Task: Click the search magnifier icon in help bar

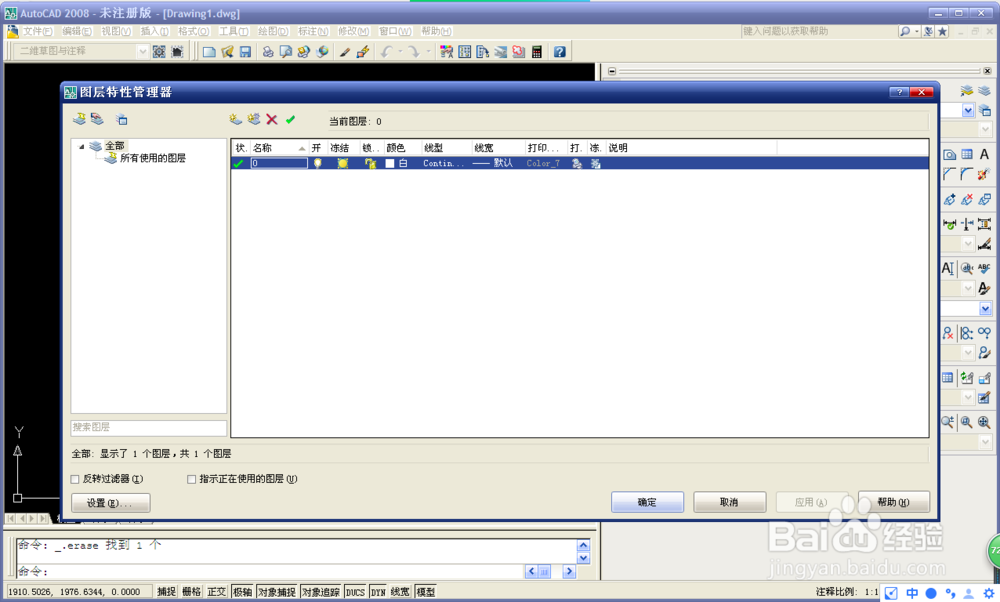Action: point(905,31)
